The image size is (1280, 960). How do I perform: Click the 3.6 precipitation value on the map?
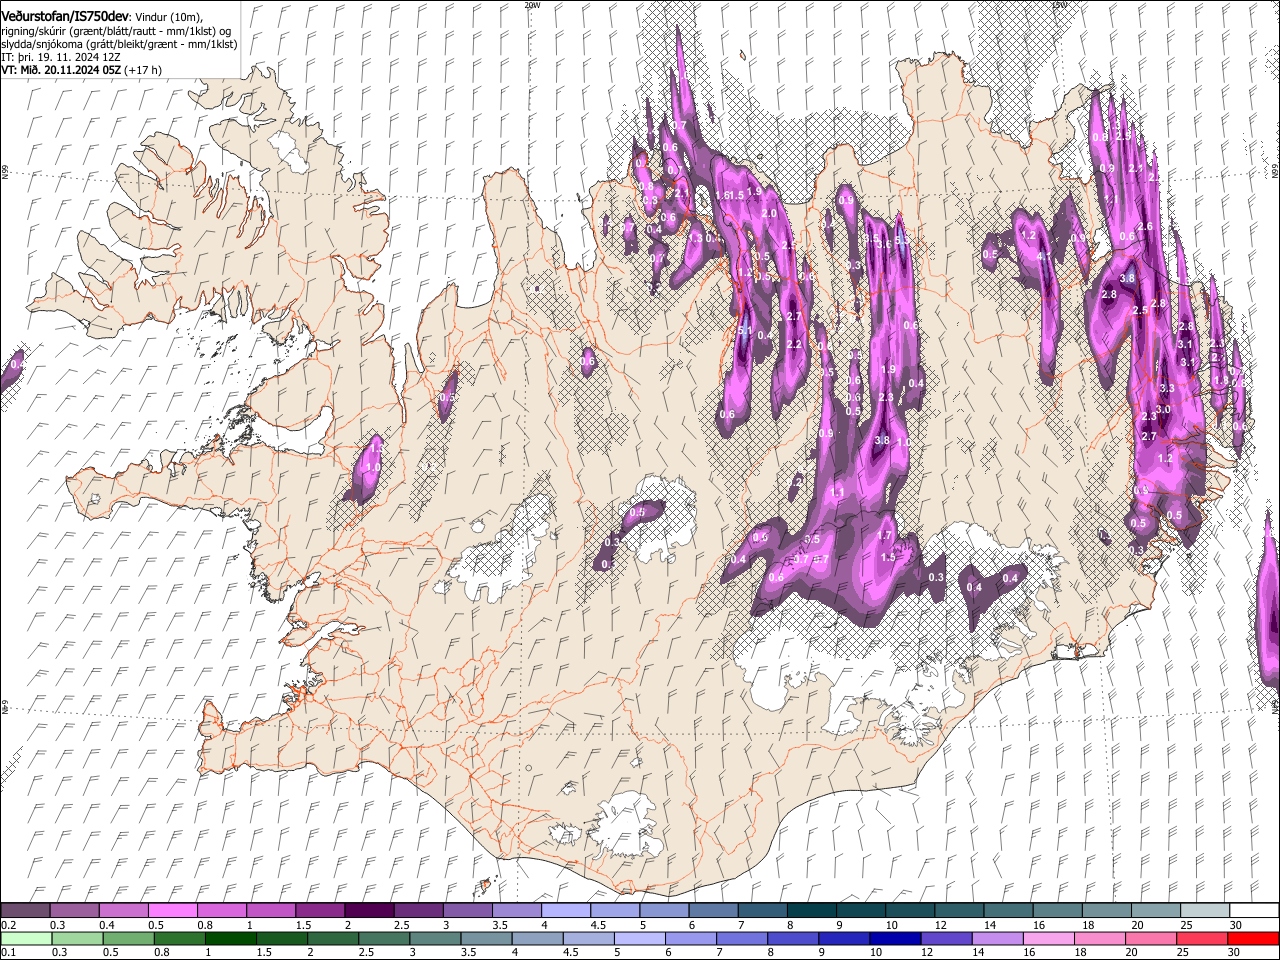(x=884, y=244)
